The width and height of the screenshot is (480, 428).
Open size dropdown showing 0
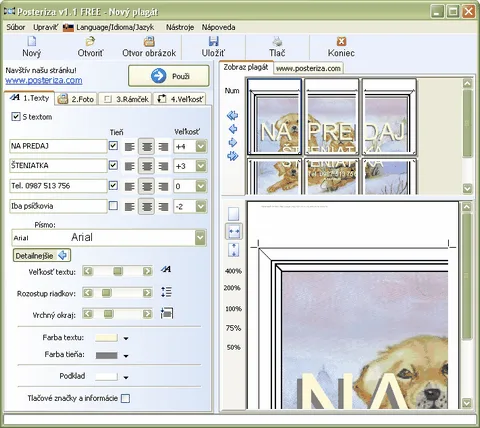click(201, 186)
